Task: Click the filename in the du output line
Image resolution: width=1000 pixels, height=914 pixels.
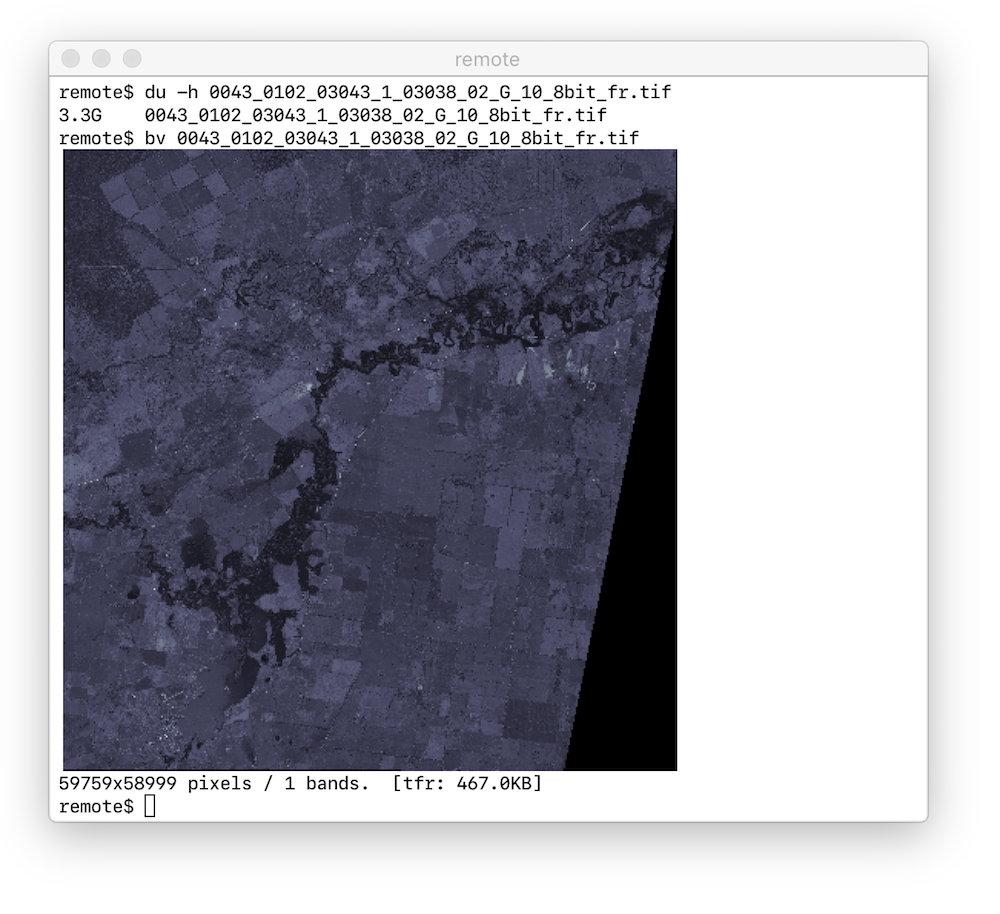Action: pos(375,115)
